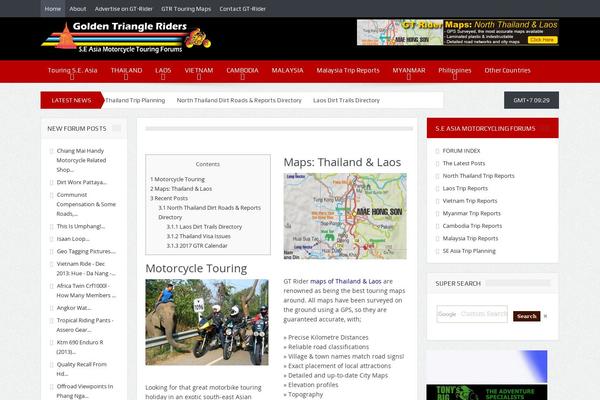Open Ktm 690 Enduro R post
Screen dimensions: 600x400
pyautogui.click(x=80, y=347)
